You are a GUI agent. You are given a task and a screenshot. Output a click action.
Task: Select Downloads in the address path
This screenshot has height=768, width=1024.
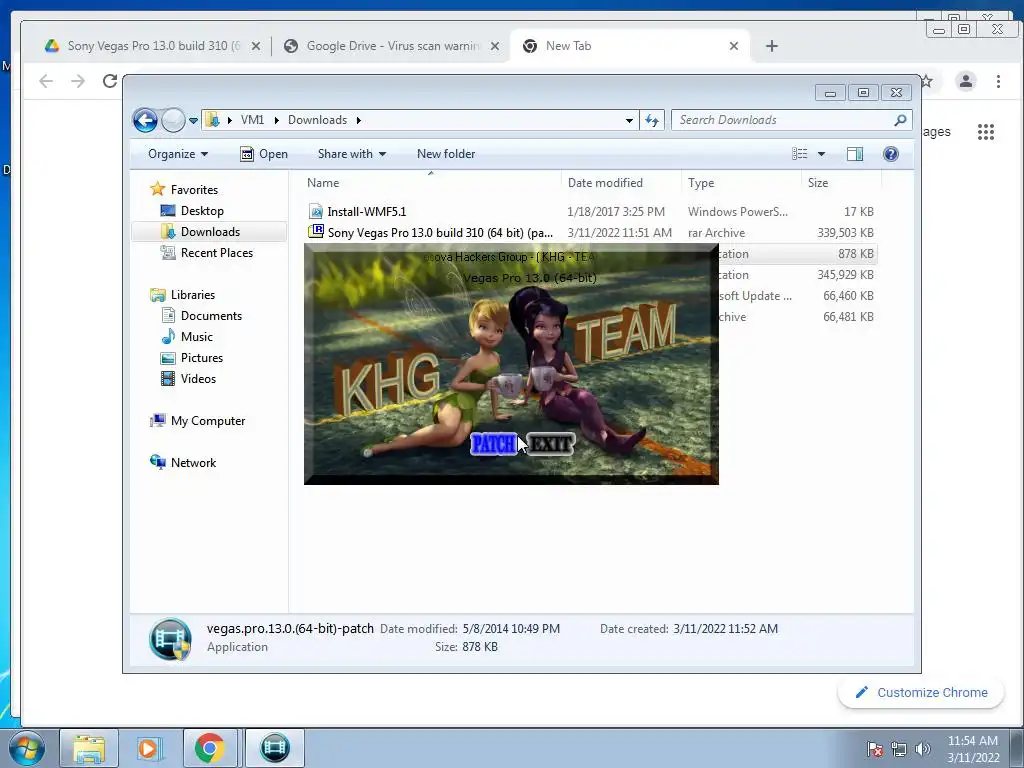pos(317,120)
